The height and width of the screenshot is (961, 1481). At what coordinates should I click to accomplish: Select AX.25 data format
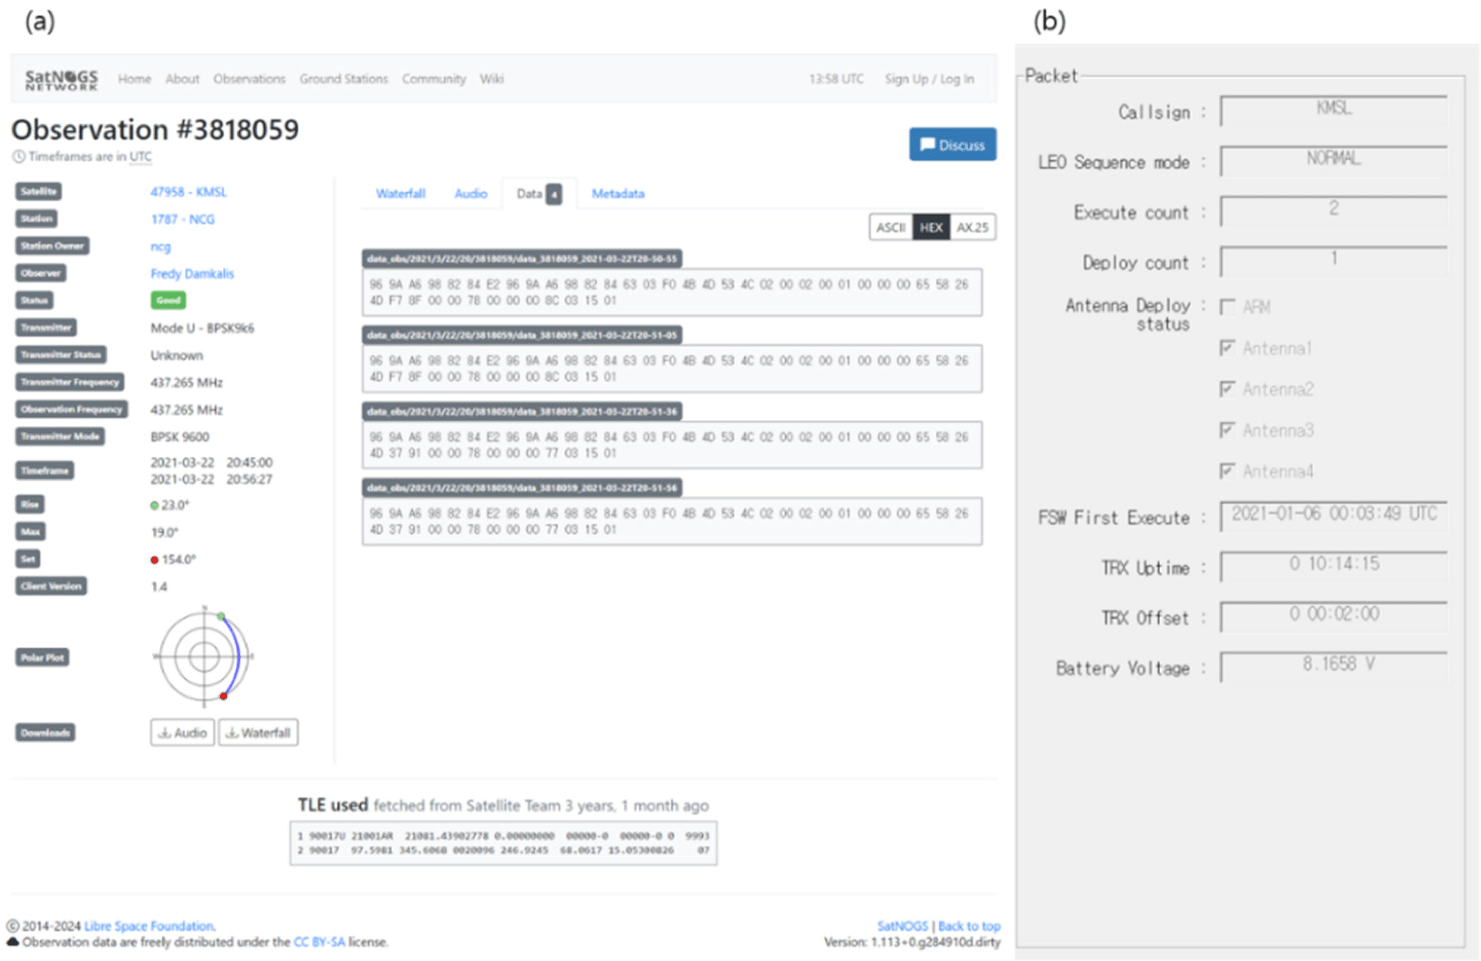[972, 227]
